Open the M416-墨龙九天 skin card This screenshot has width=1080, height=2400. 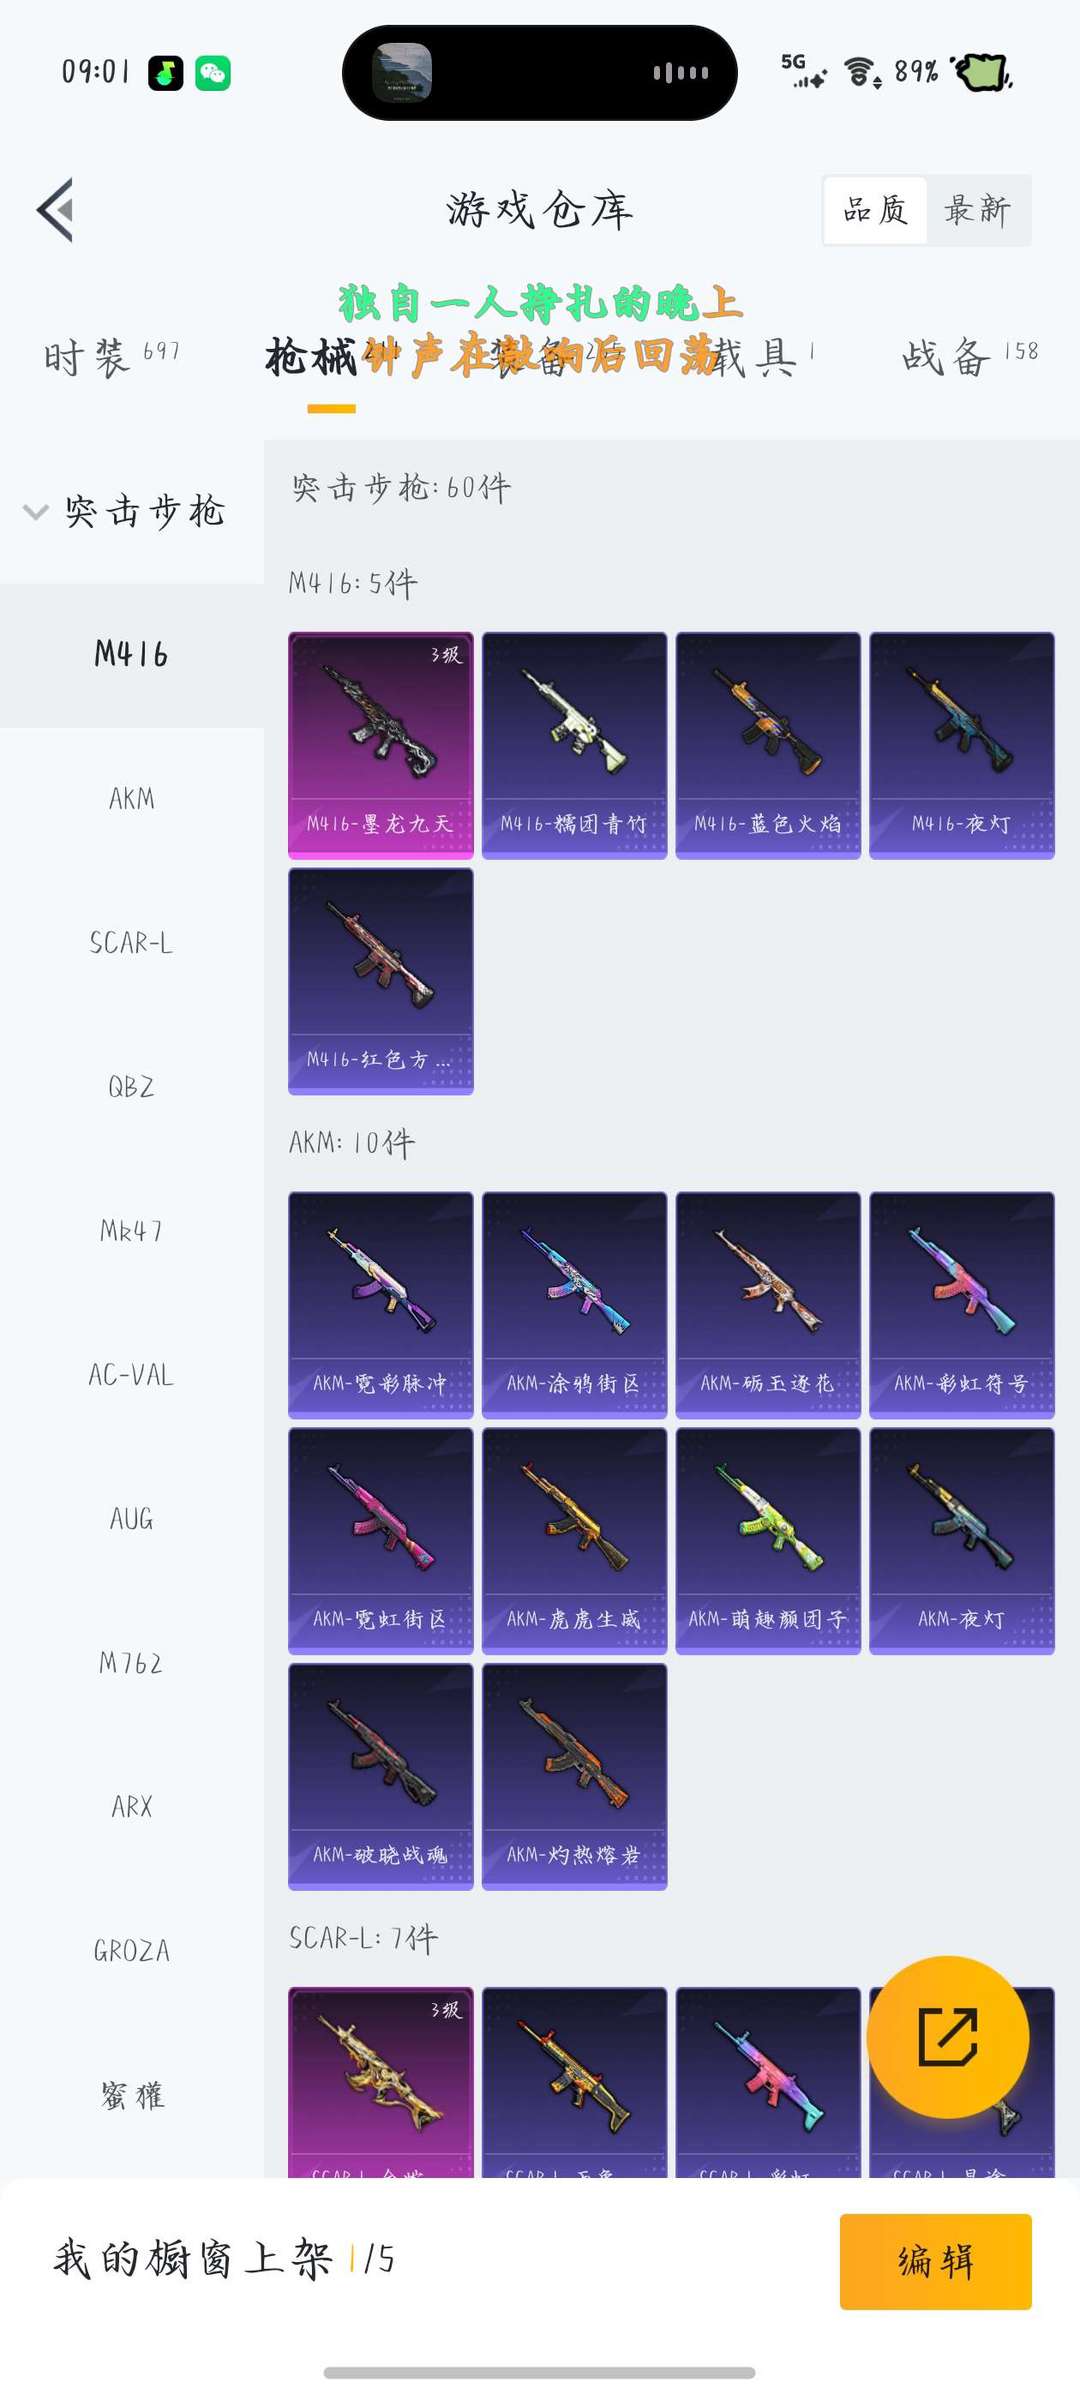coord(381,745)
